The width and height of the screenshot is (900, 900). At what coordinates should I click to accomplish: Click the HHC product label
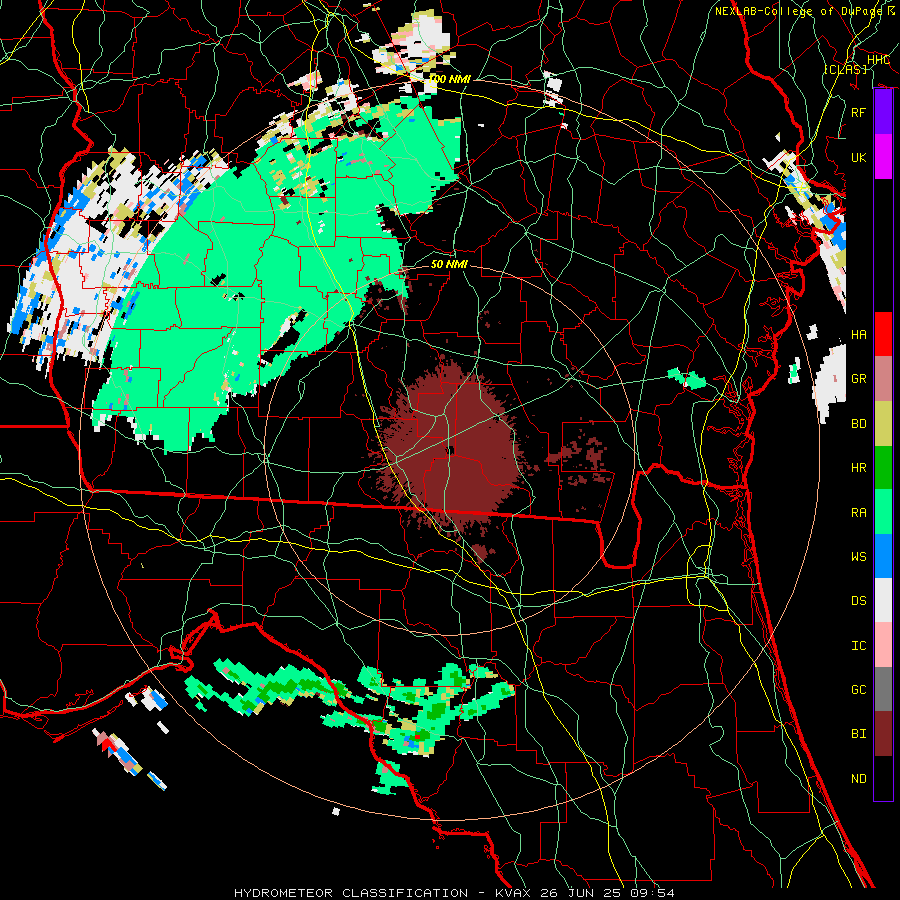[878, 59]
